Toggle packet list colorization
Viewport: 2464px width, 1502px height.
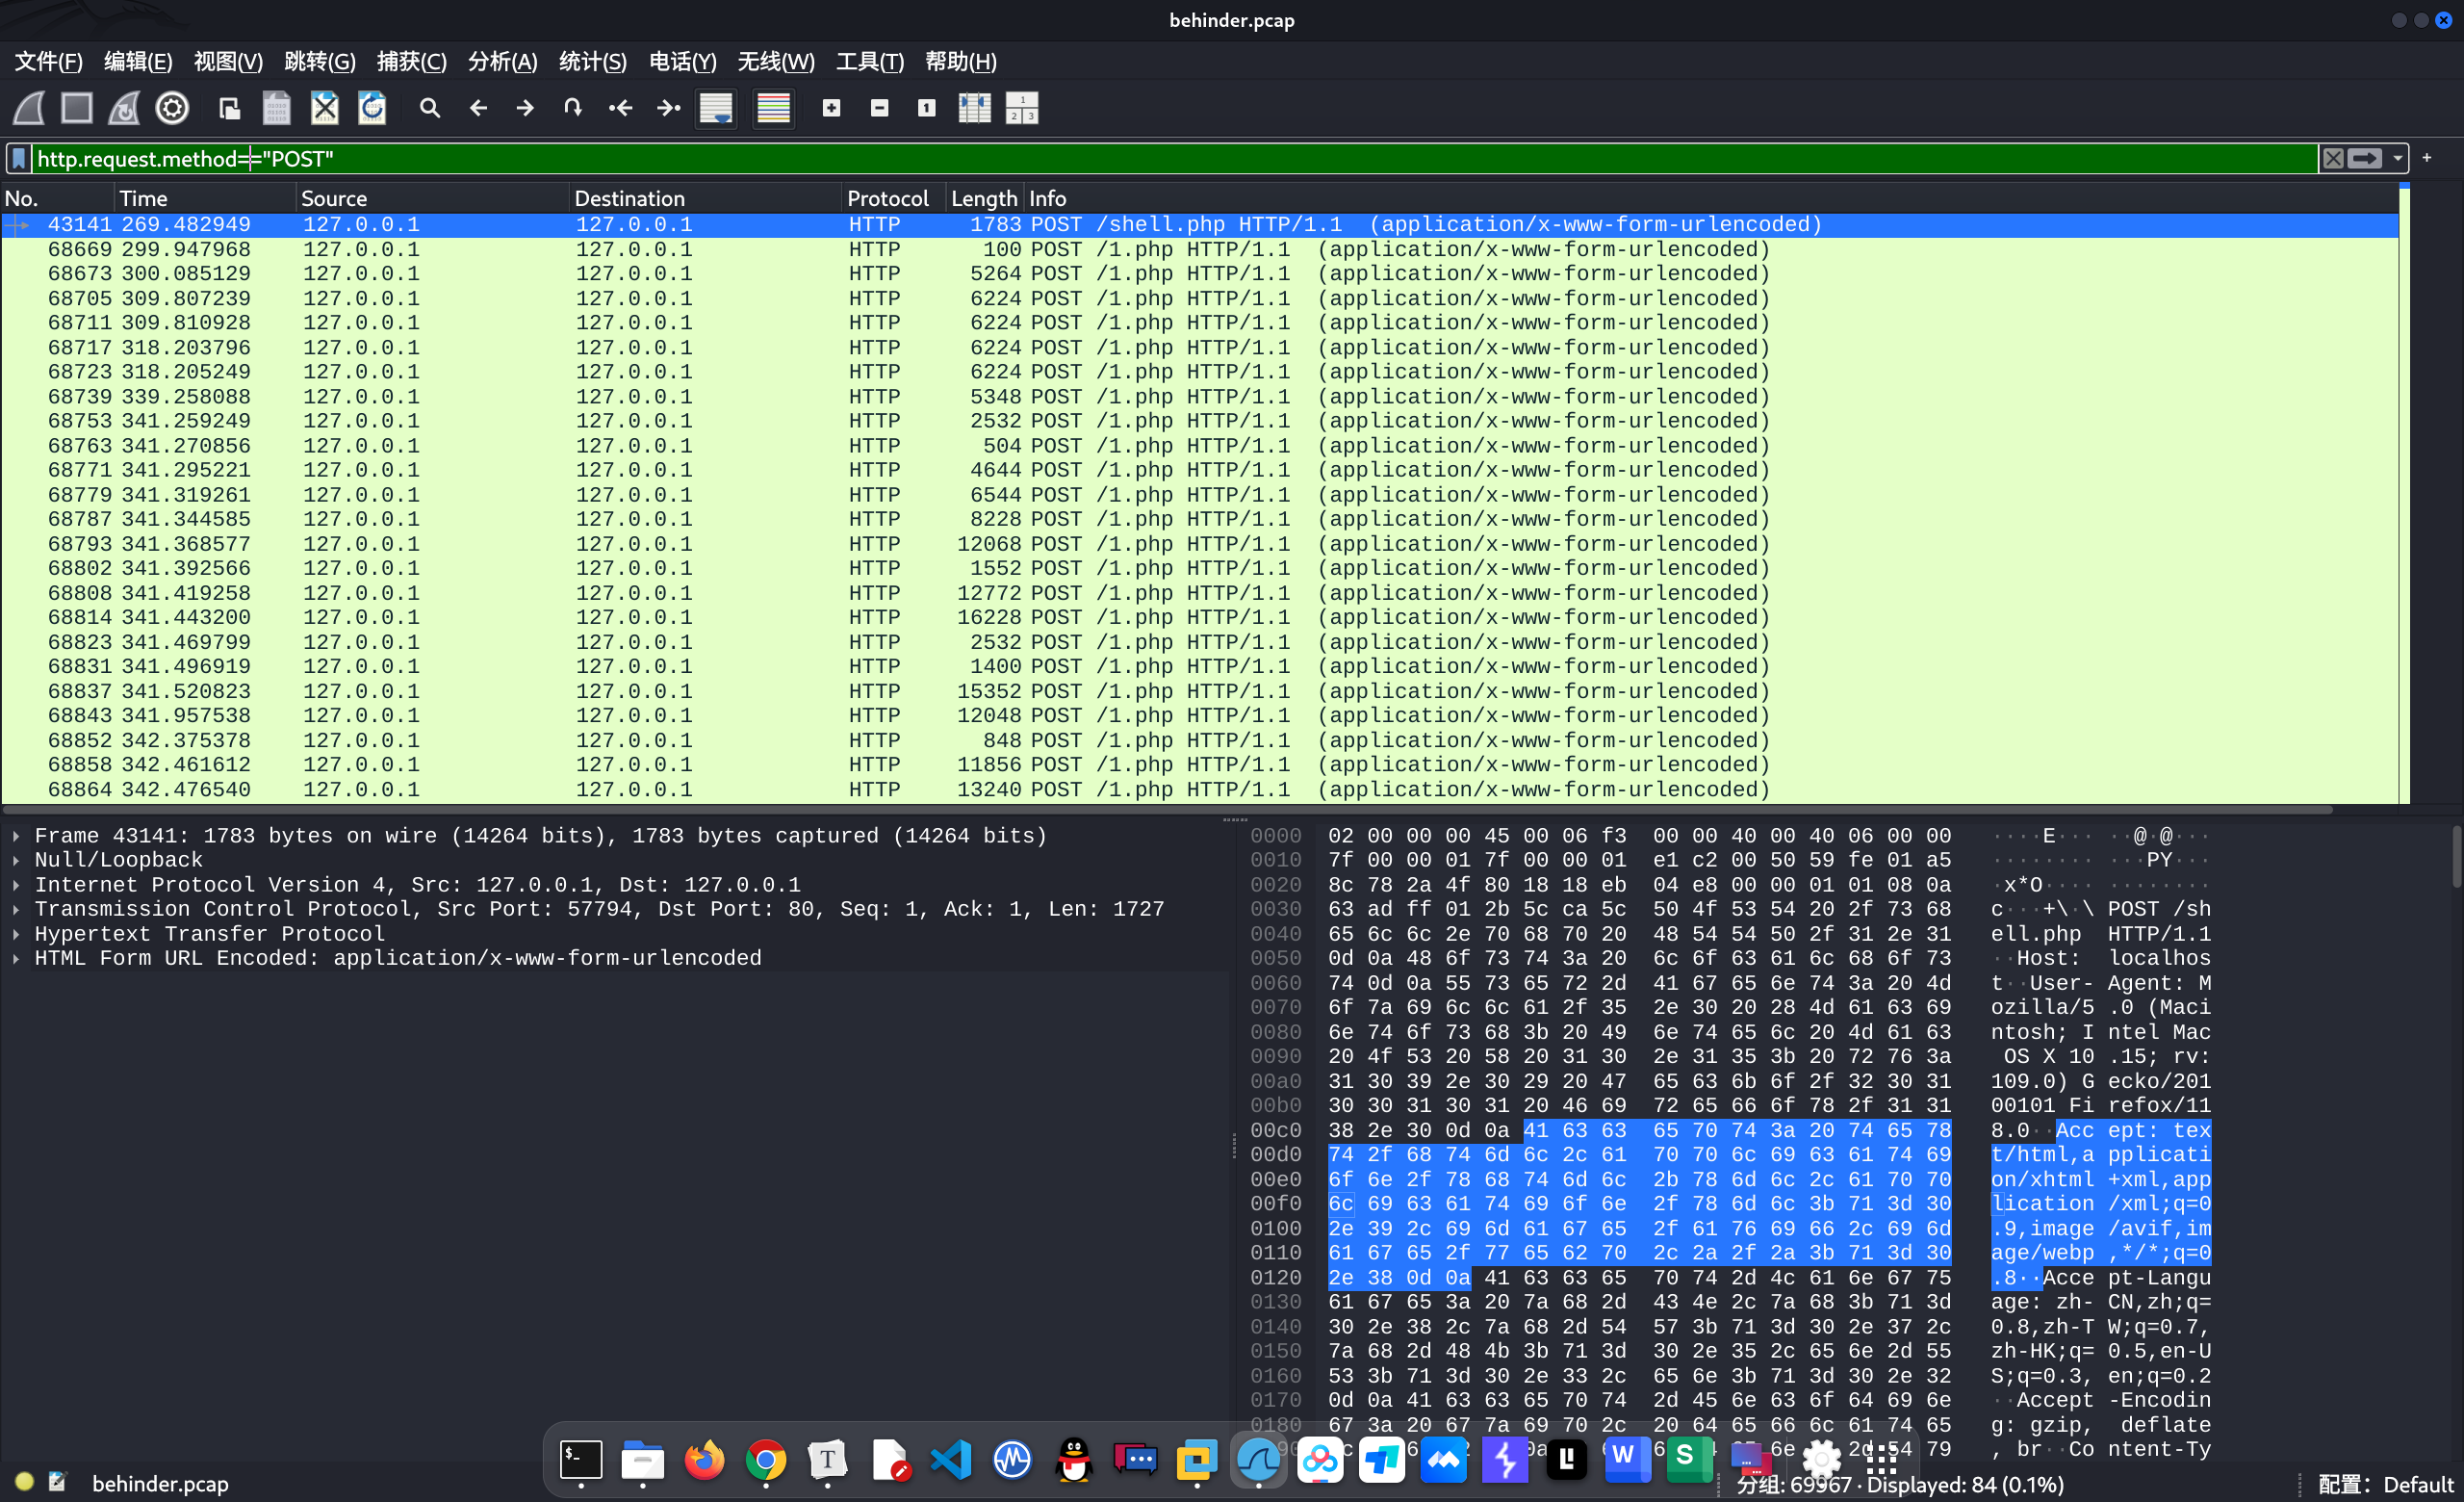coord(773,108)
